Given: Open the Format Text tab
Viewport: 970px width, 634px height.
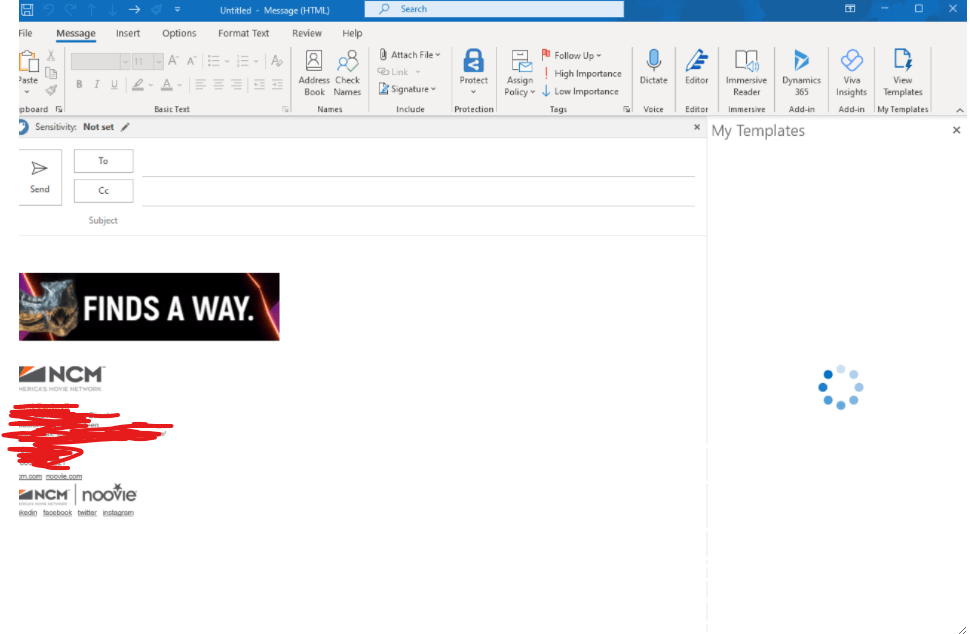Looking at the screenshot, I should pos(243,33).
